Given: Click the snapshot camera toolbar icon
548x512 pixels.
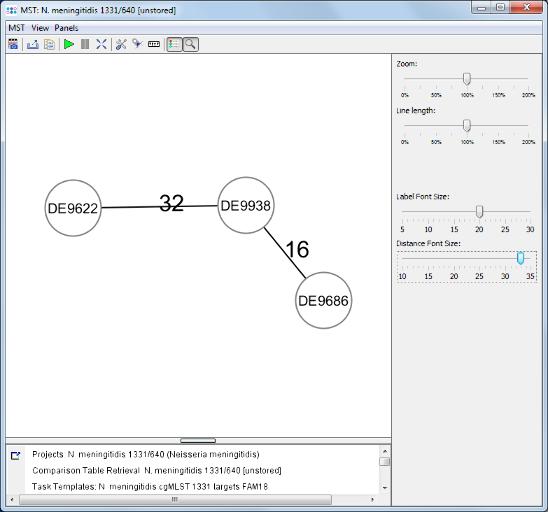Looking at the screenshot, I should [13, 44].
